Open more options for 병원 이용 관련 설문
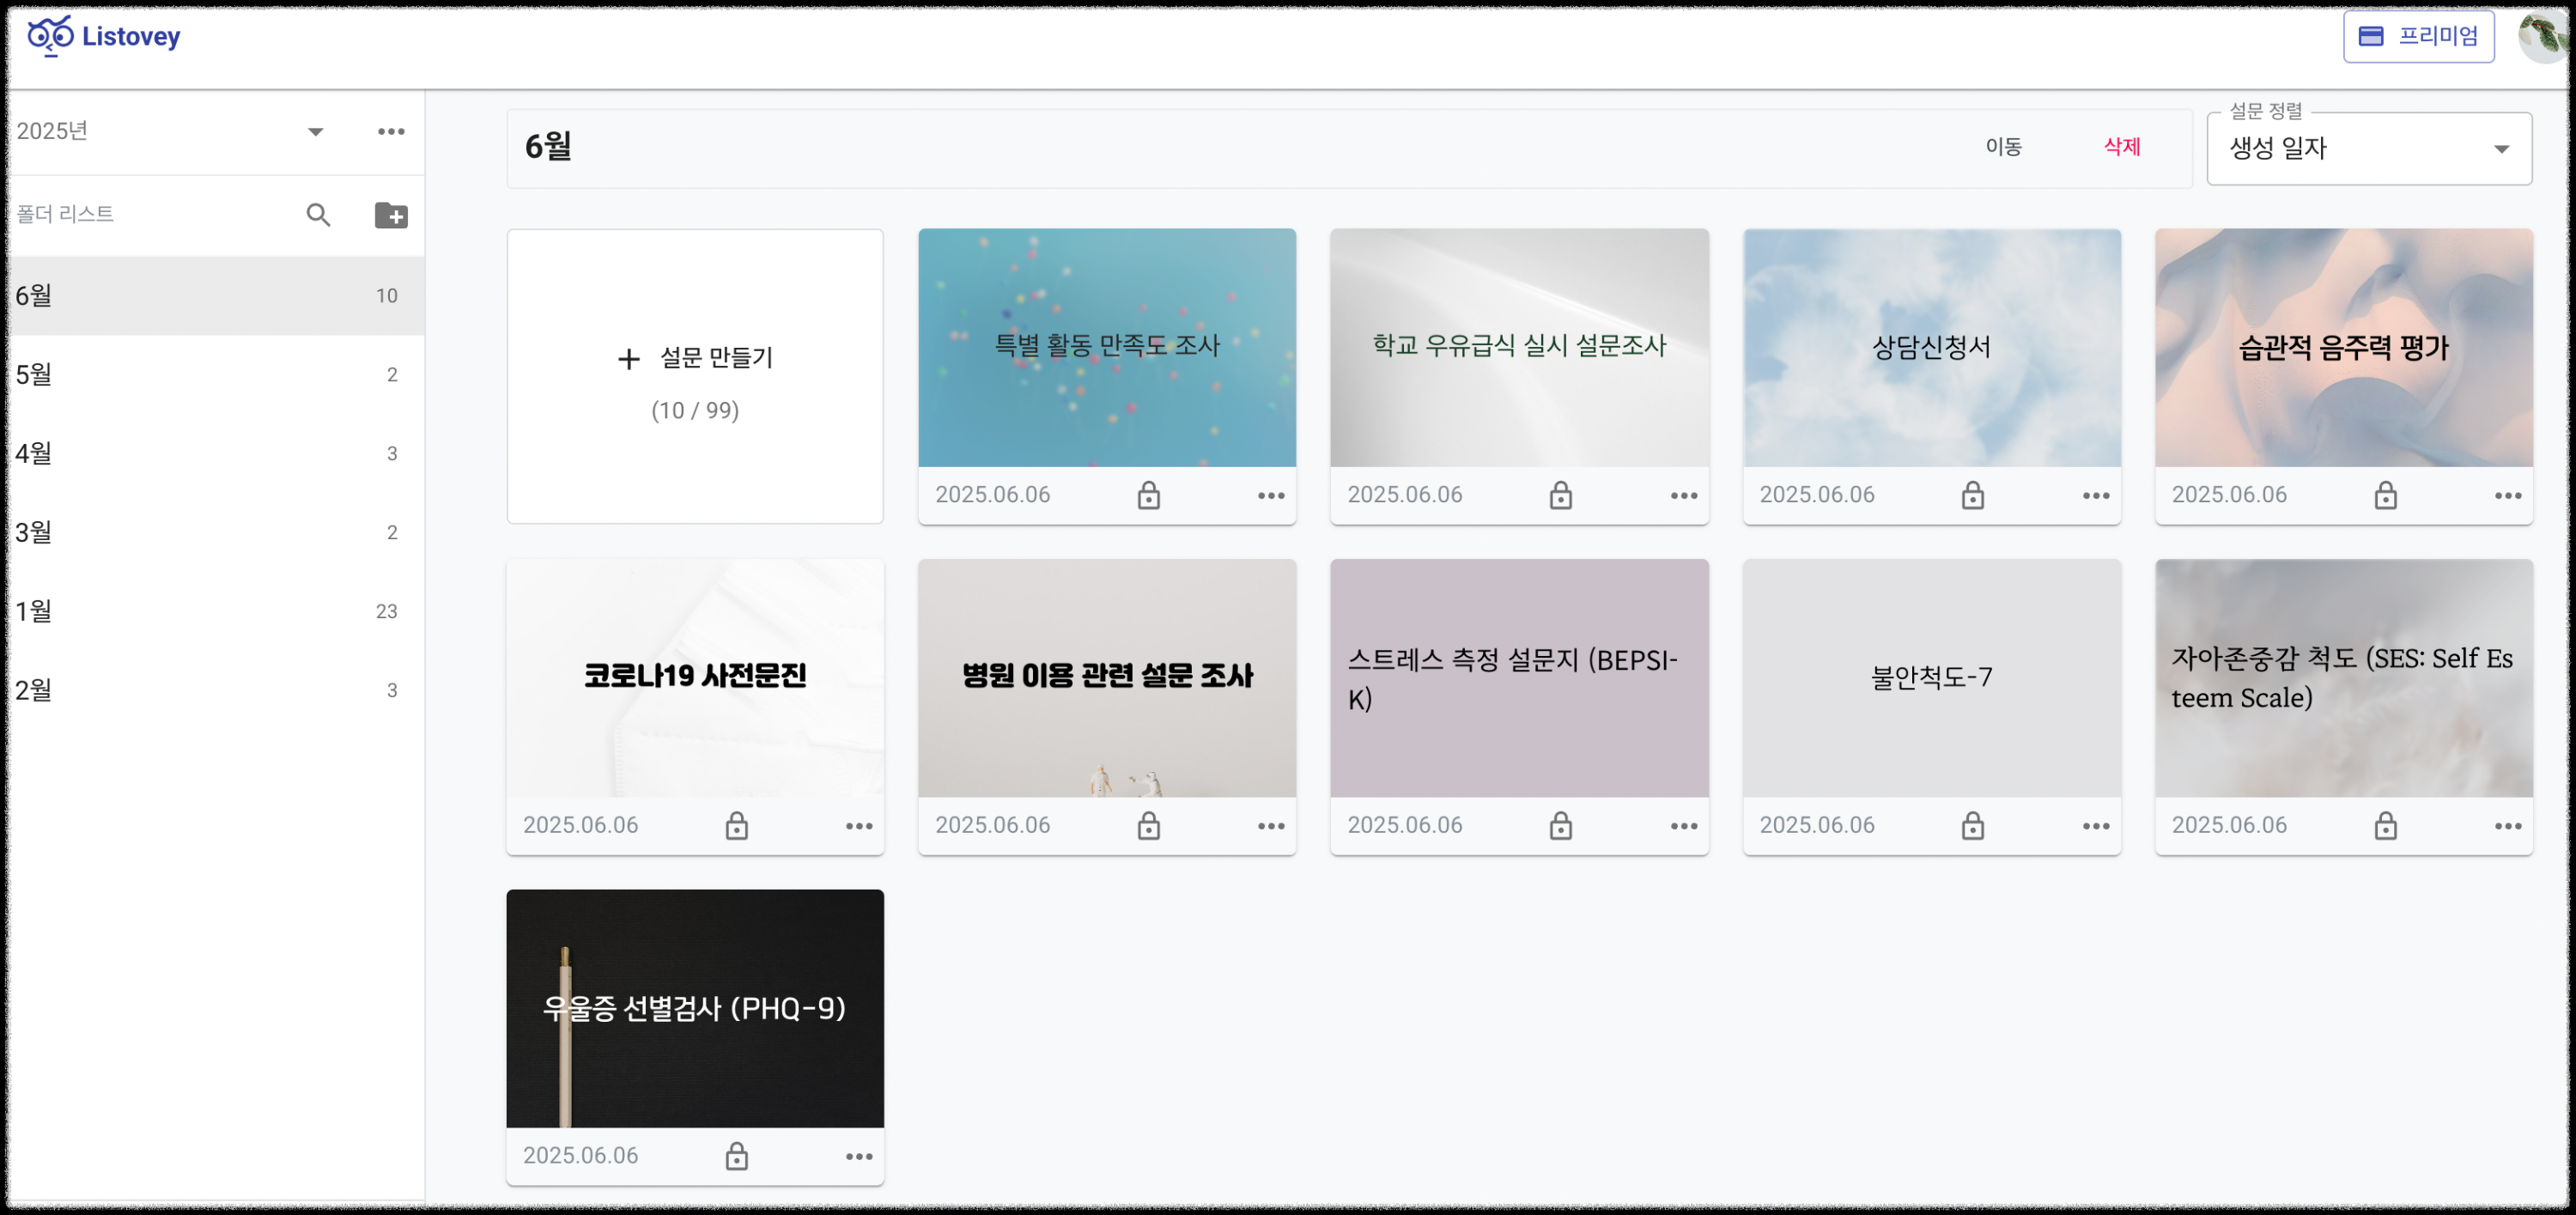 tap(1271, 826)
